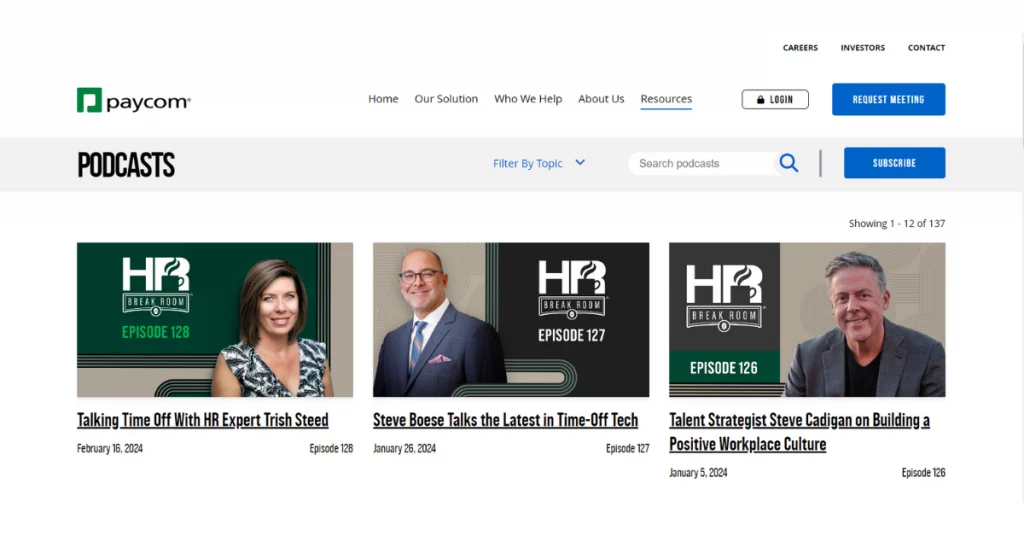The image size is (1024, 536).
Task: Open Talent Strategist Steve Cadigan episode title
Action: [x=799, y=432]
